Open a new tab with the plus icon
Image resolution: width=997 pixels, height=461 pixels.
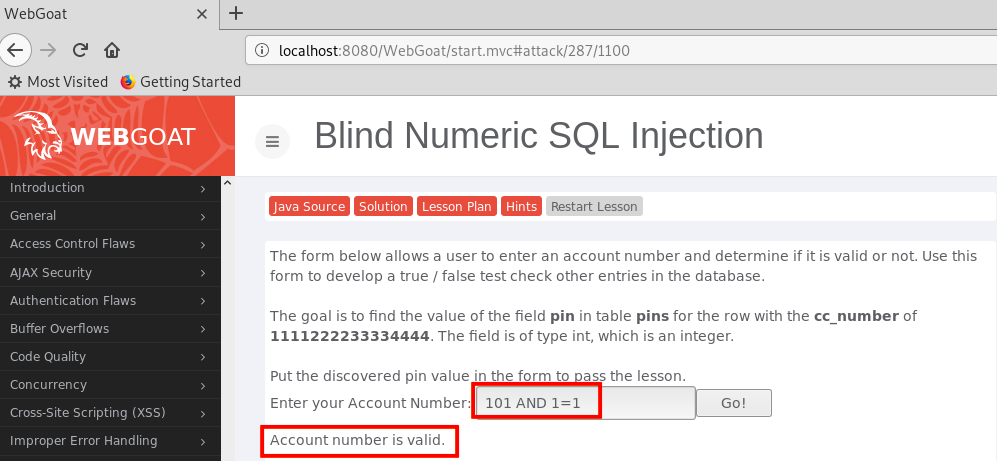coord(236,13)
